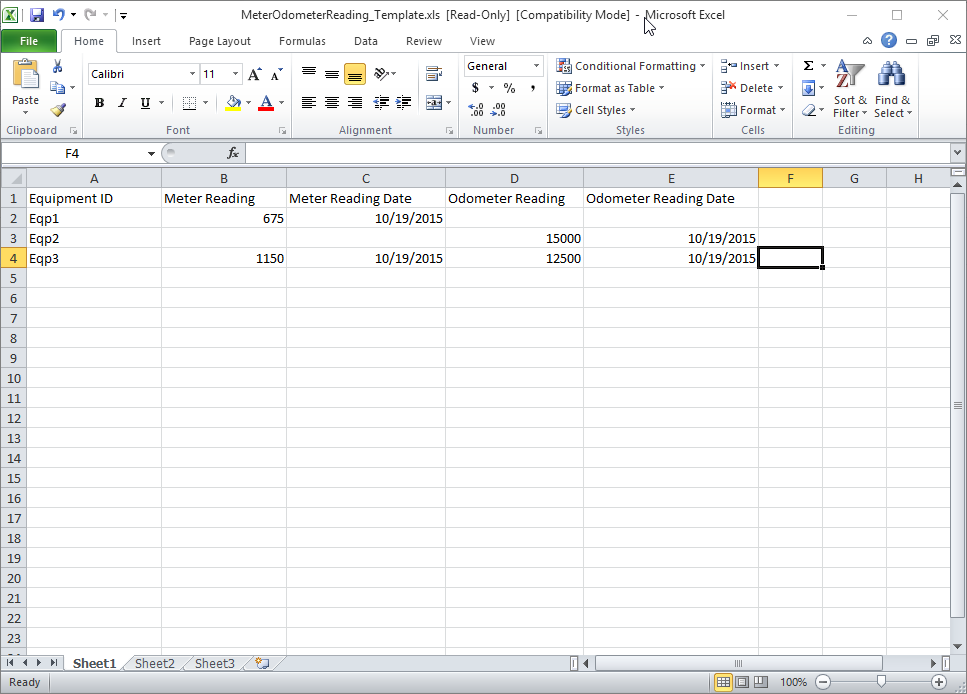Switch to the Formulas ribbon tab
Image resolution: width=967 pixels, height=694 pixels.
(302, 41)
